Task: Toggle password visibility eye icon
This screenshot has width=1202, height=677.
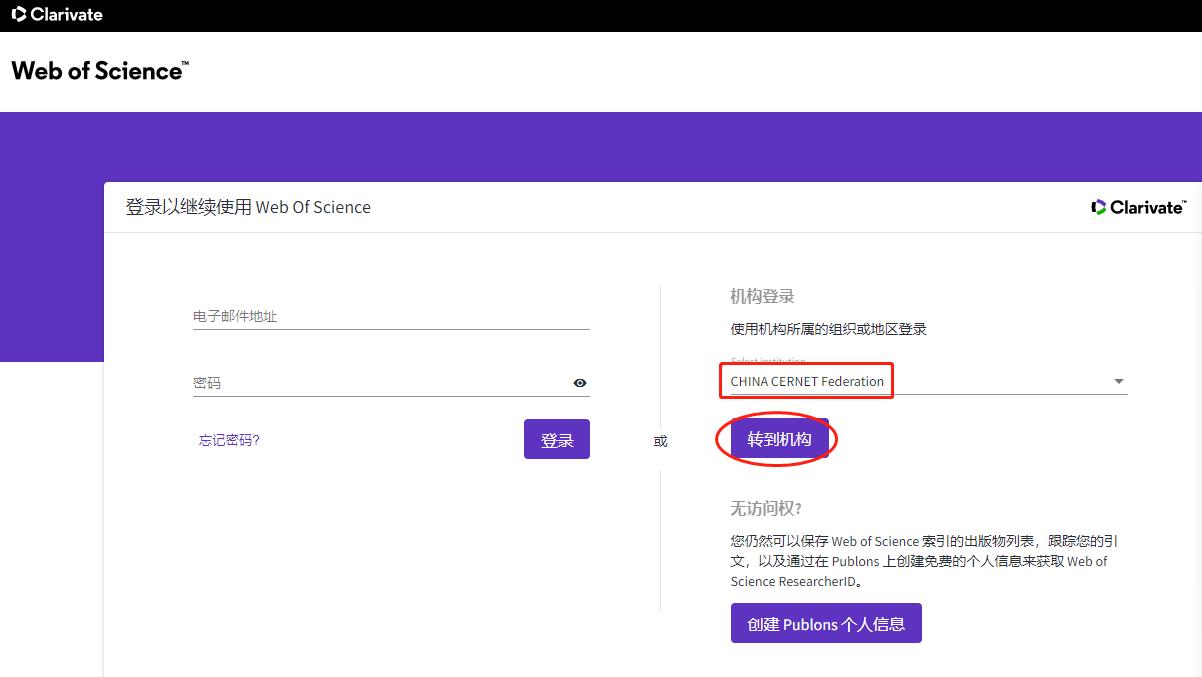Action: click(580, 383)
